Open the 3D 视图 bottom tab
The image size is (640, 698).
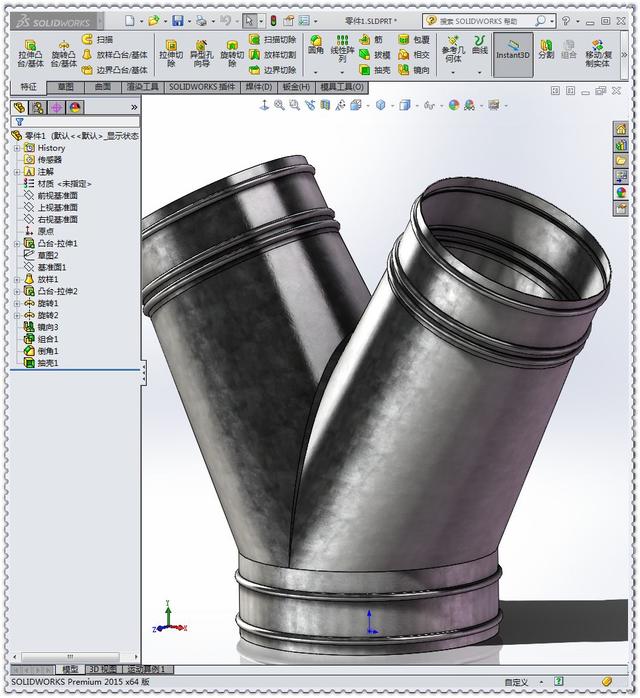[x=103, y=669]
